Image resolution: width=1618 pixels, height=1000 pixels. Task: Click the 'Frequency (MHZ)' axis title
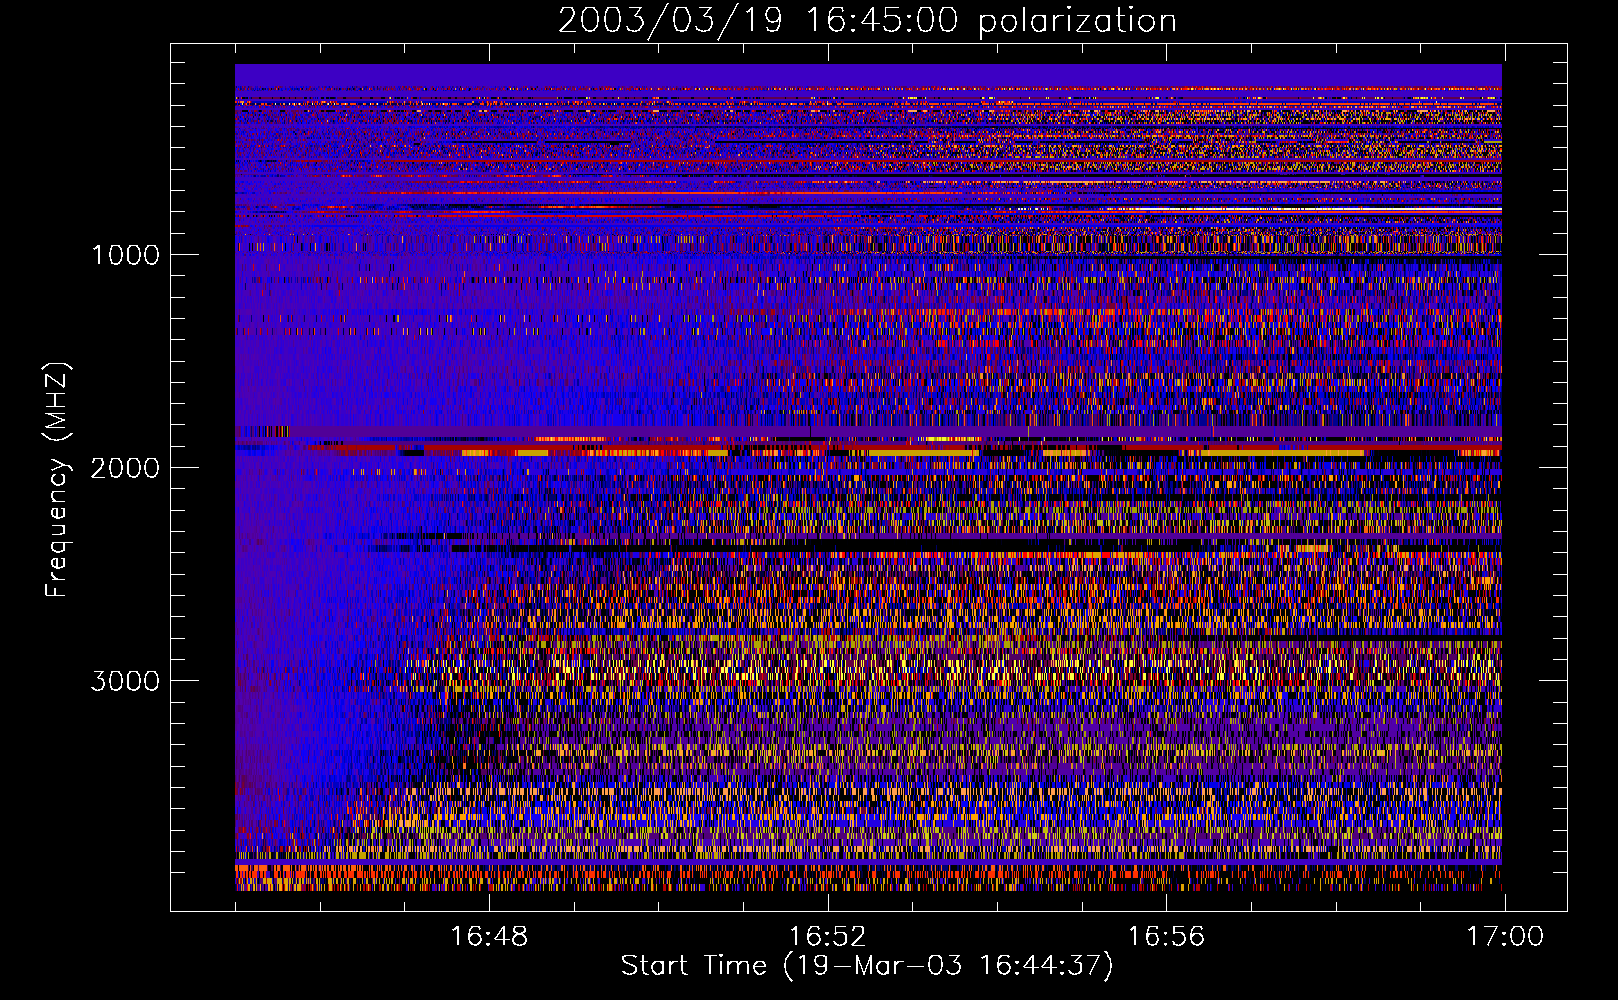57,480
